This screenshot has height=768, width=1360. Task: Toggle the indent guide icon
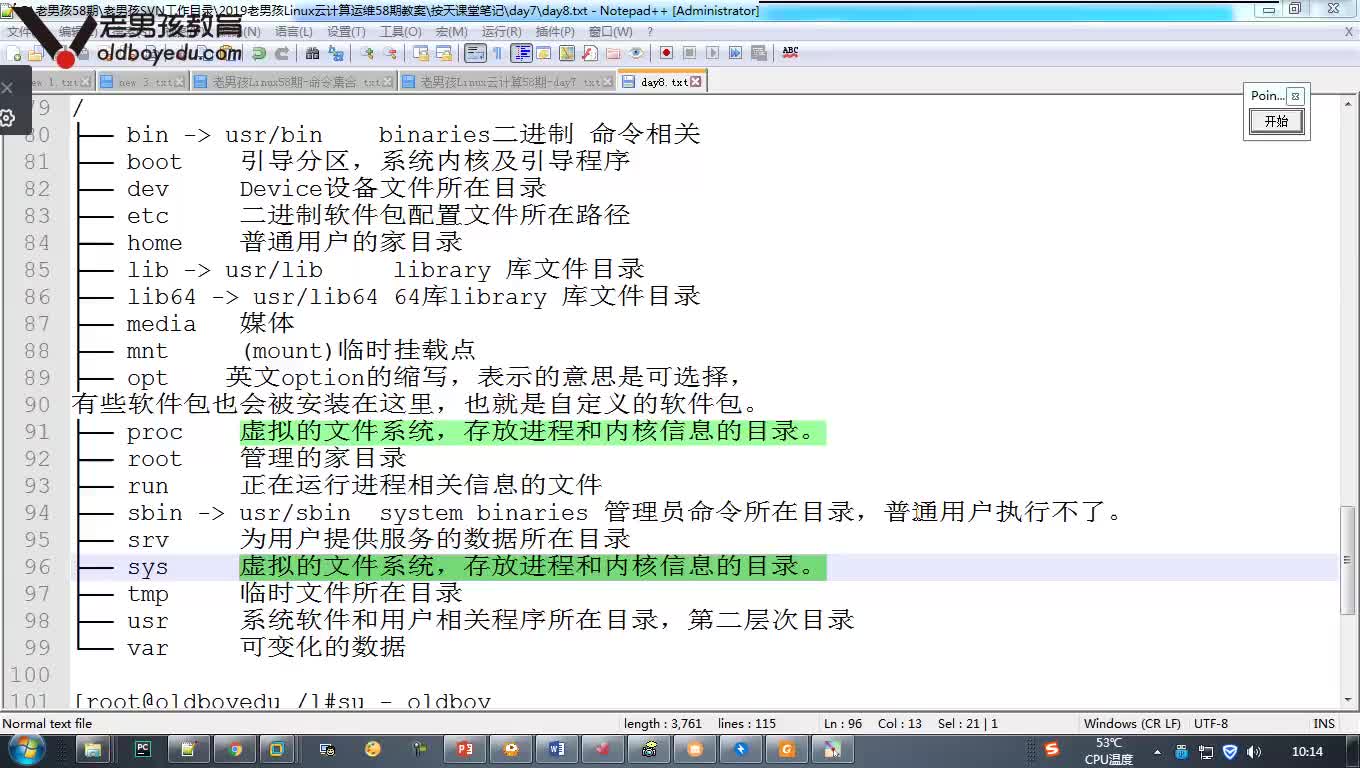pyautogui.click(x=521, y=53)
